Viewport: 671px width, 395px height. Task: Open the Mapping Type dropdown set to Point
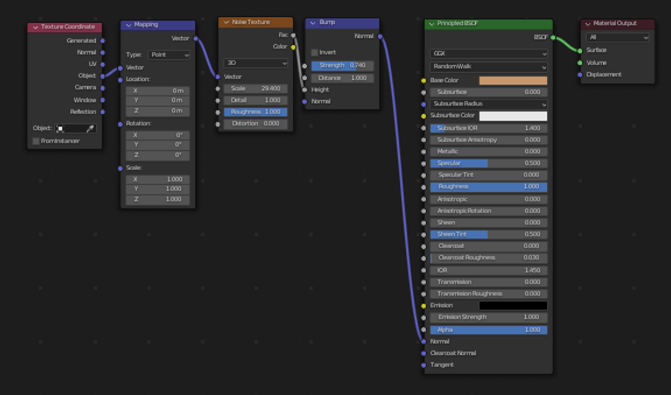coord(169,55)
